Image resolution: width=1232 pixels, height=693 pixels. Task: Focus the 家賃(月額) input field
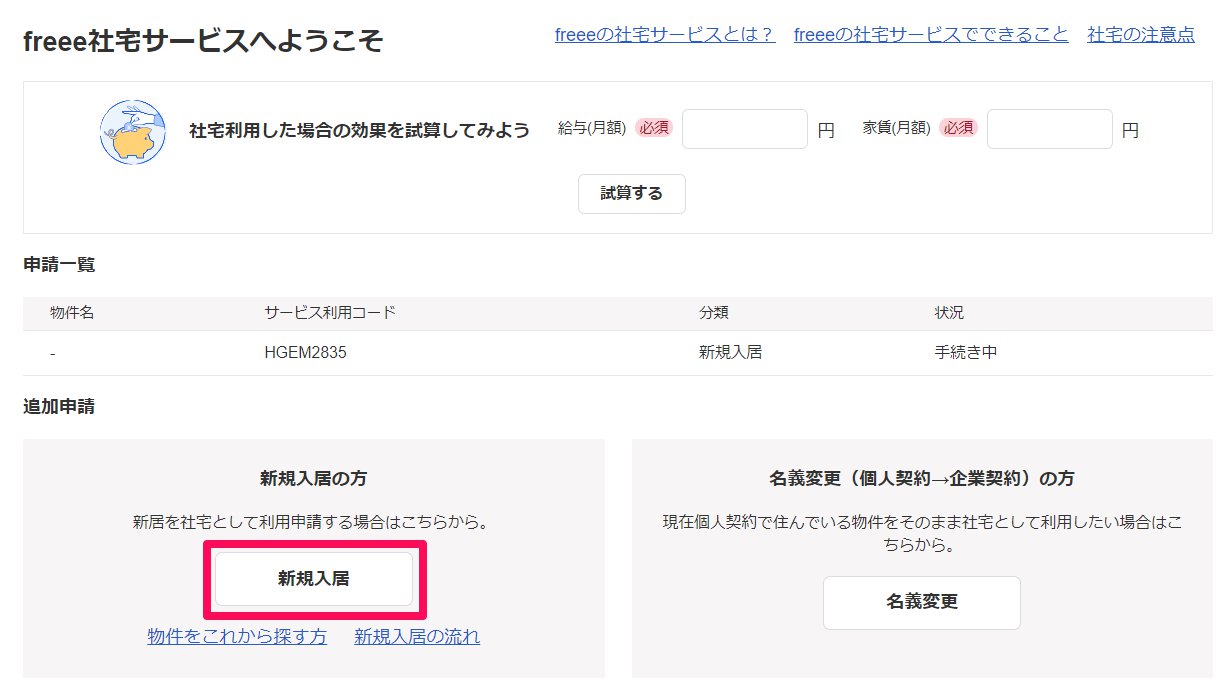[1050, 129]
